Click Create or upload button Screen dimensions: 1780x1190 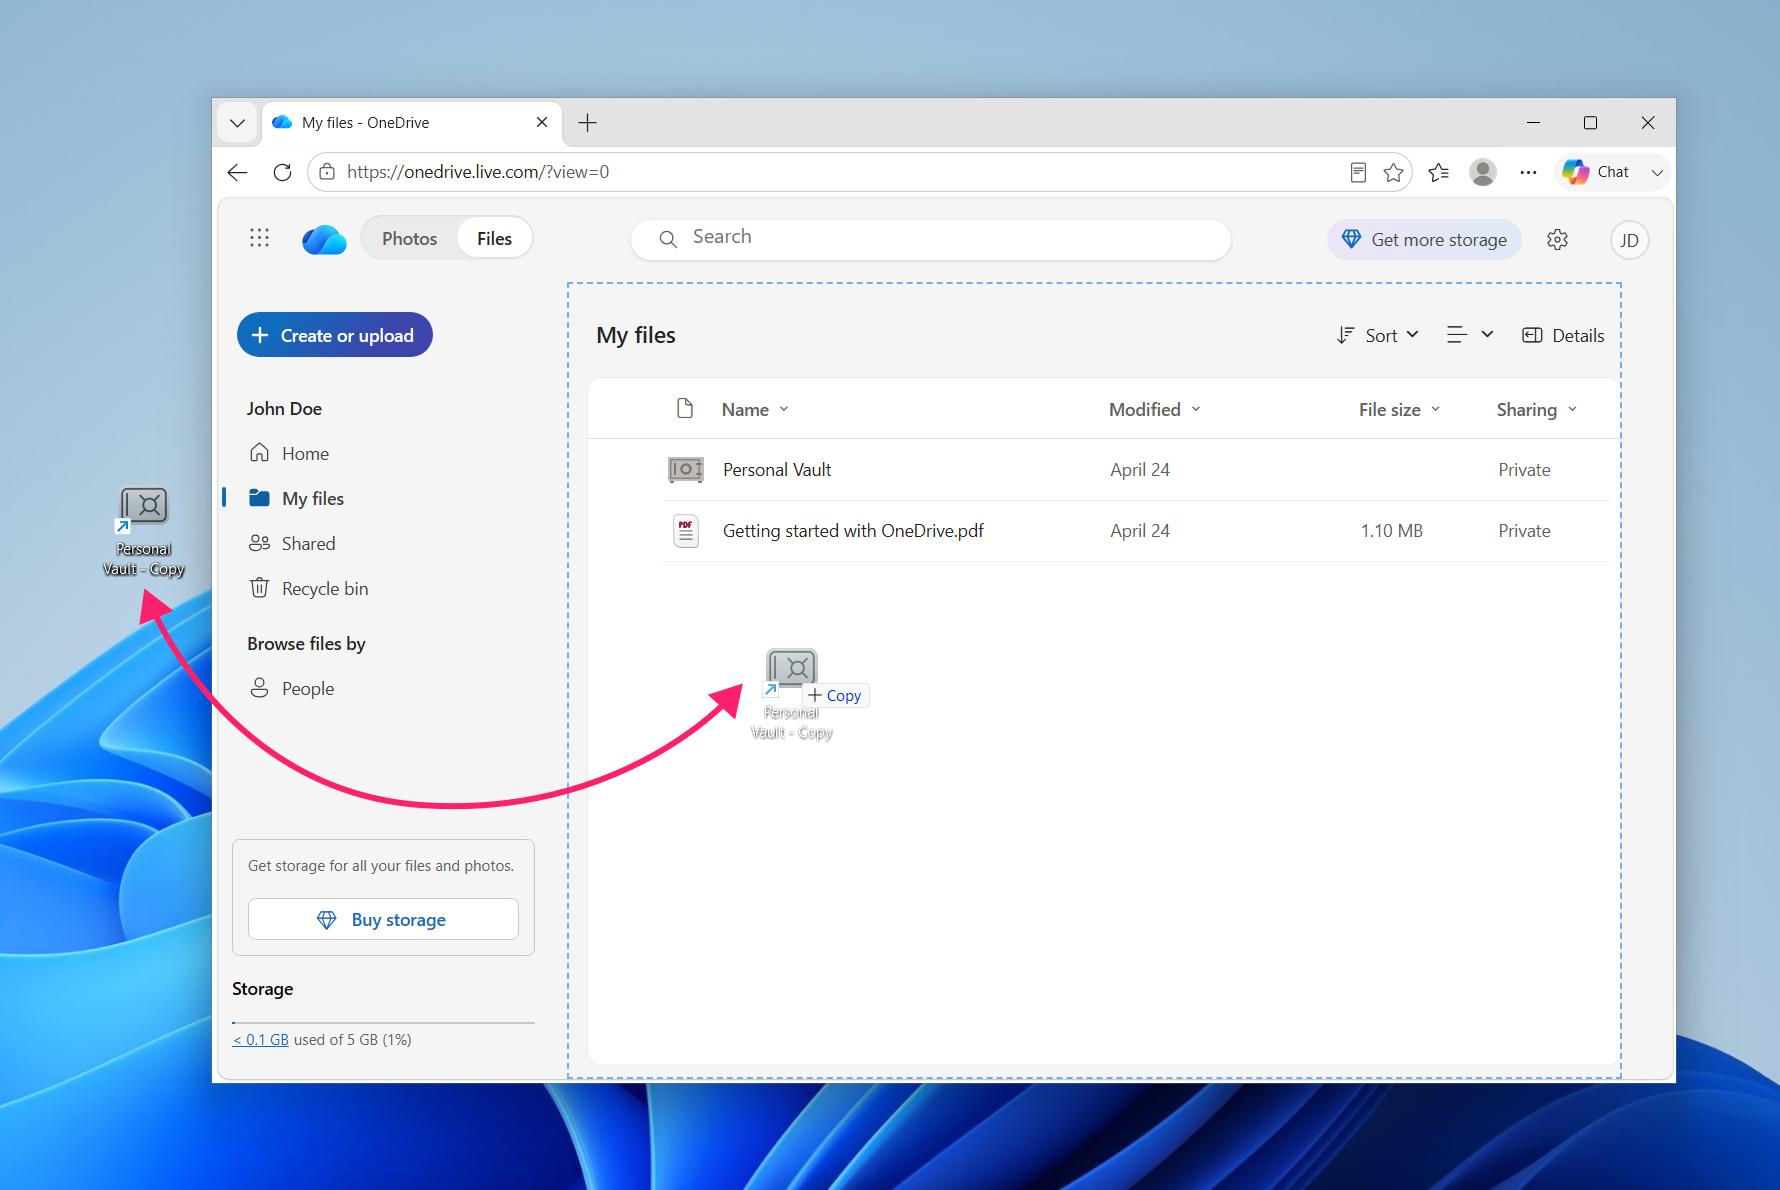335,335
